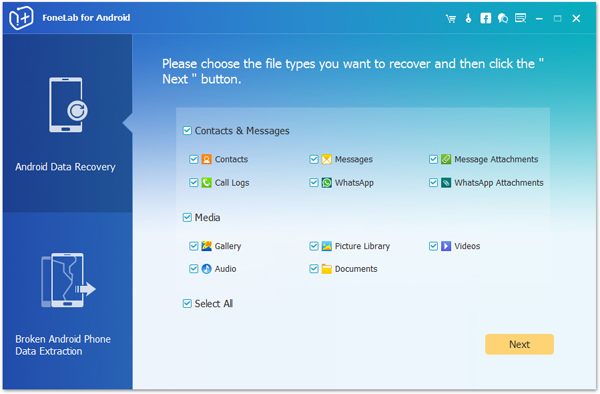Click the Call Logs label
This screenshot has height=394, width=600.
point(232,183)
